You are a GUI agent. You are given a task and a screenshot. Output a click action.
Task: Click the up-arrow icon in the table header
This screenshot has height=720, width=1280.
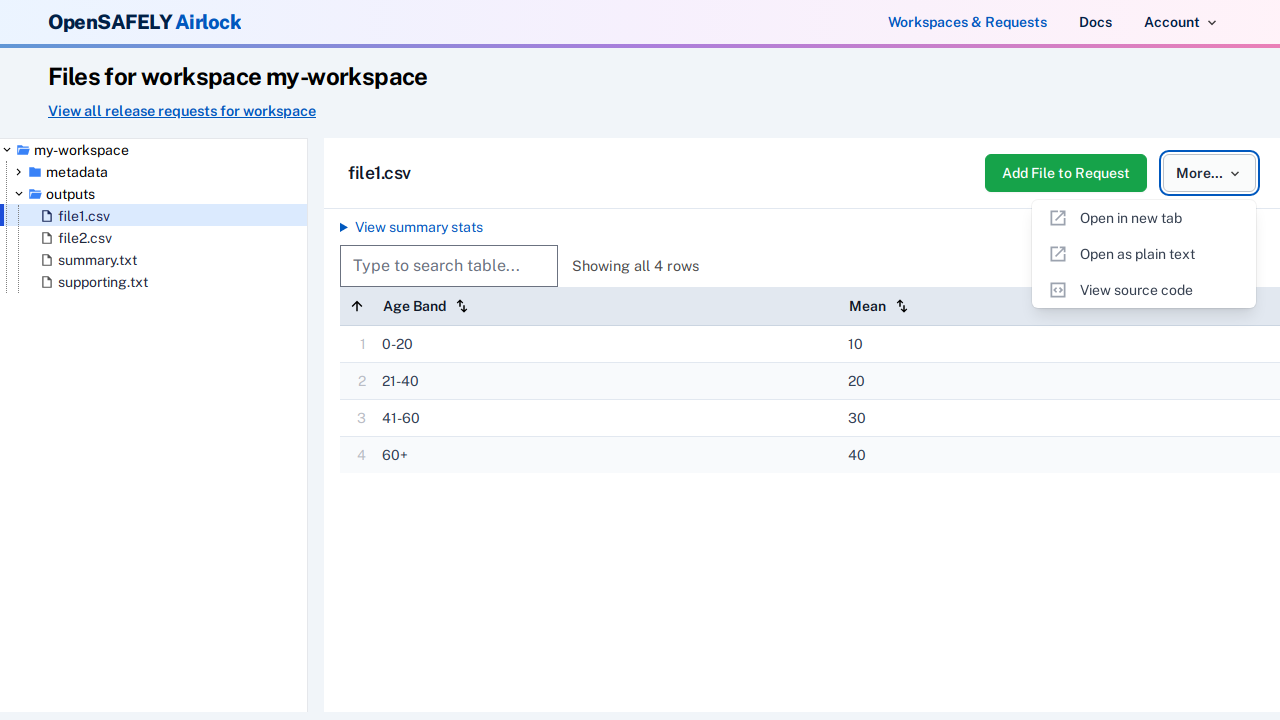pos(357,306)
